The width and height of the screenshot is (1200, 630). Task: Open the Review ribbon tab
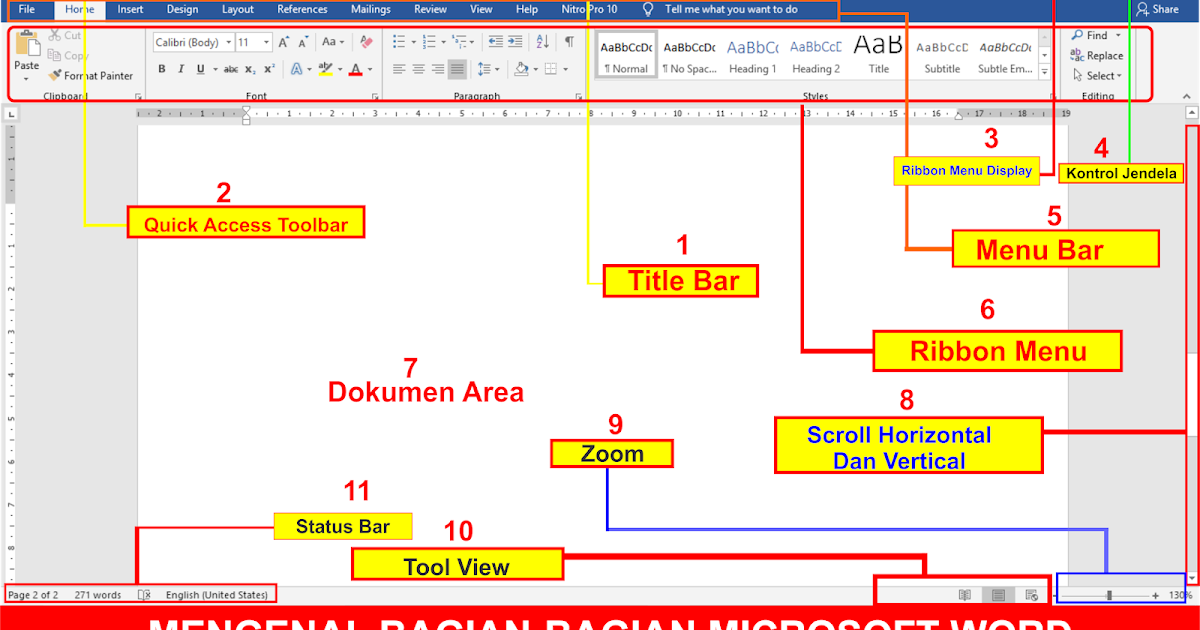pyautogui.click(x=430, y=9)
